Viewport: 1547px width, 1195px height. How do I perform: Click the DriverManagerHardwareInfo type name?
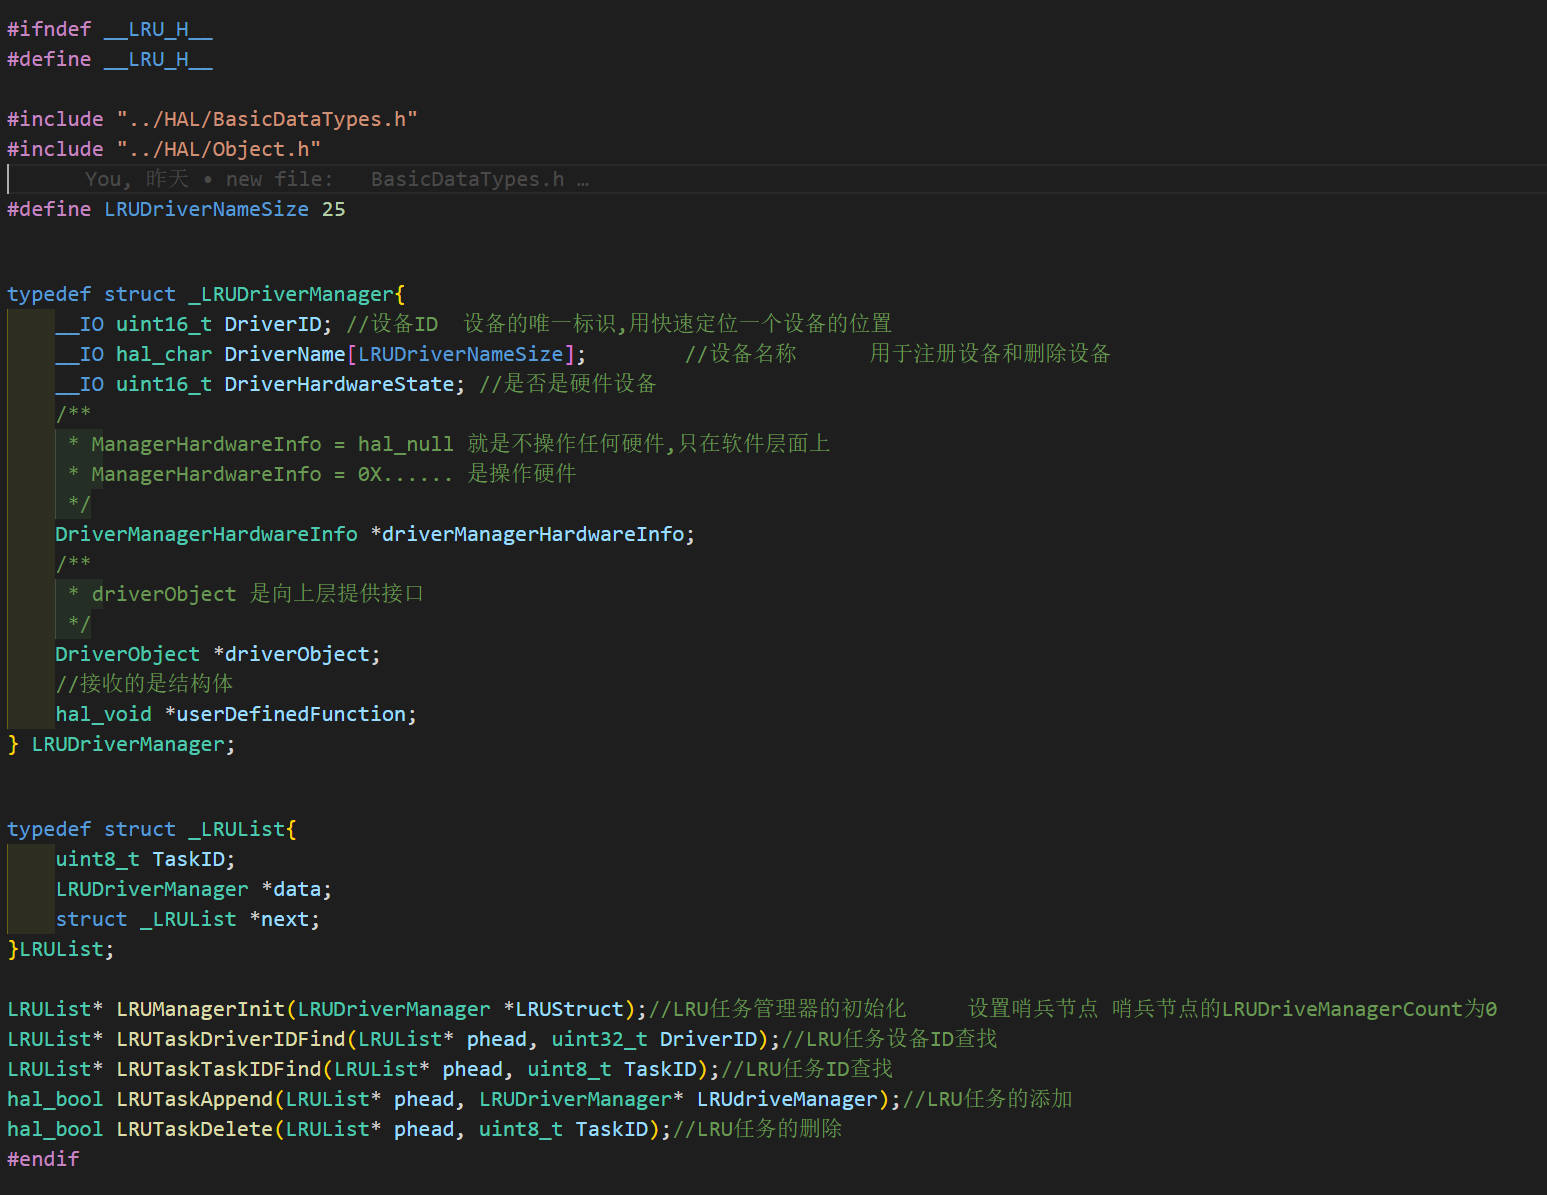tap(206, 534)
